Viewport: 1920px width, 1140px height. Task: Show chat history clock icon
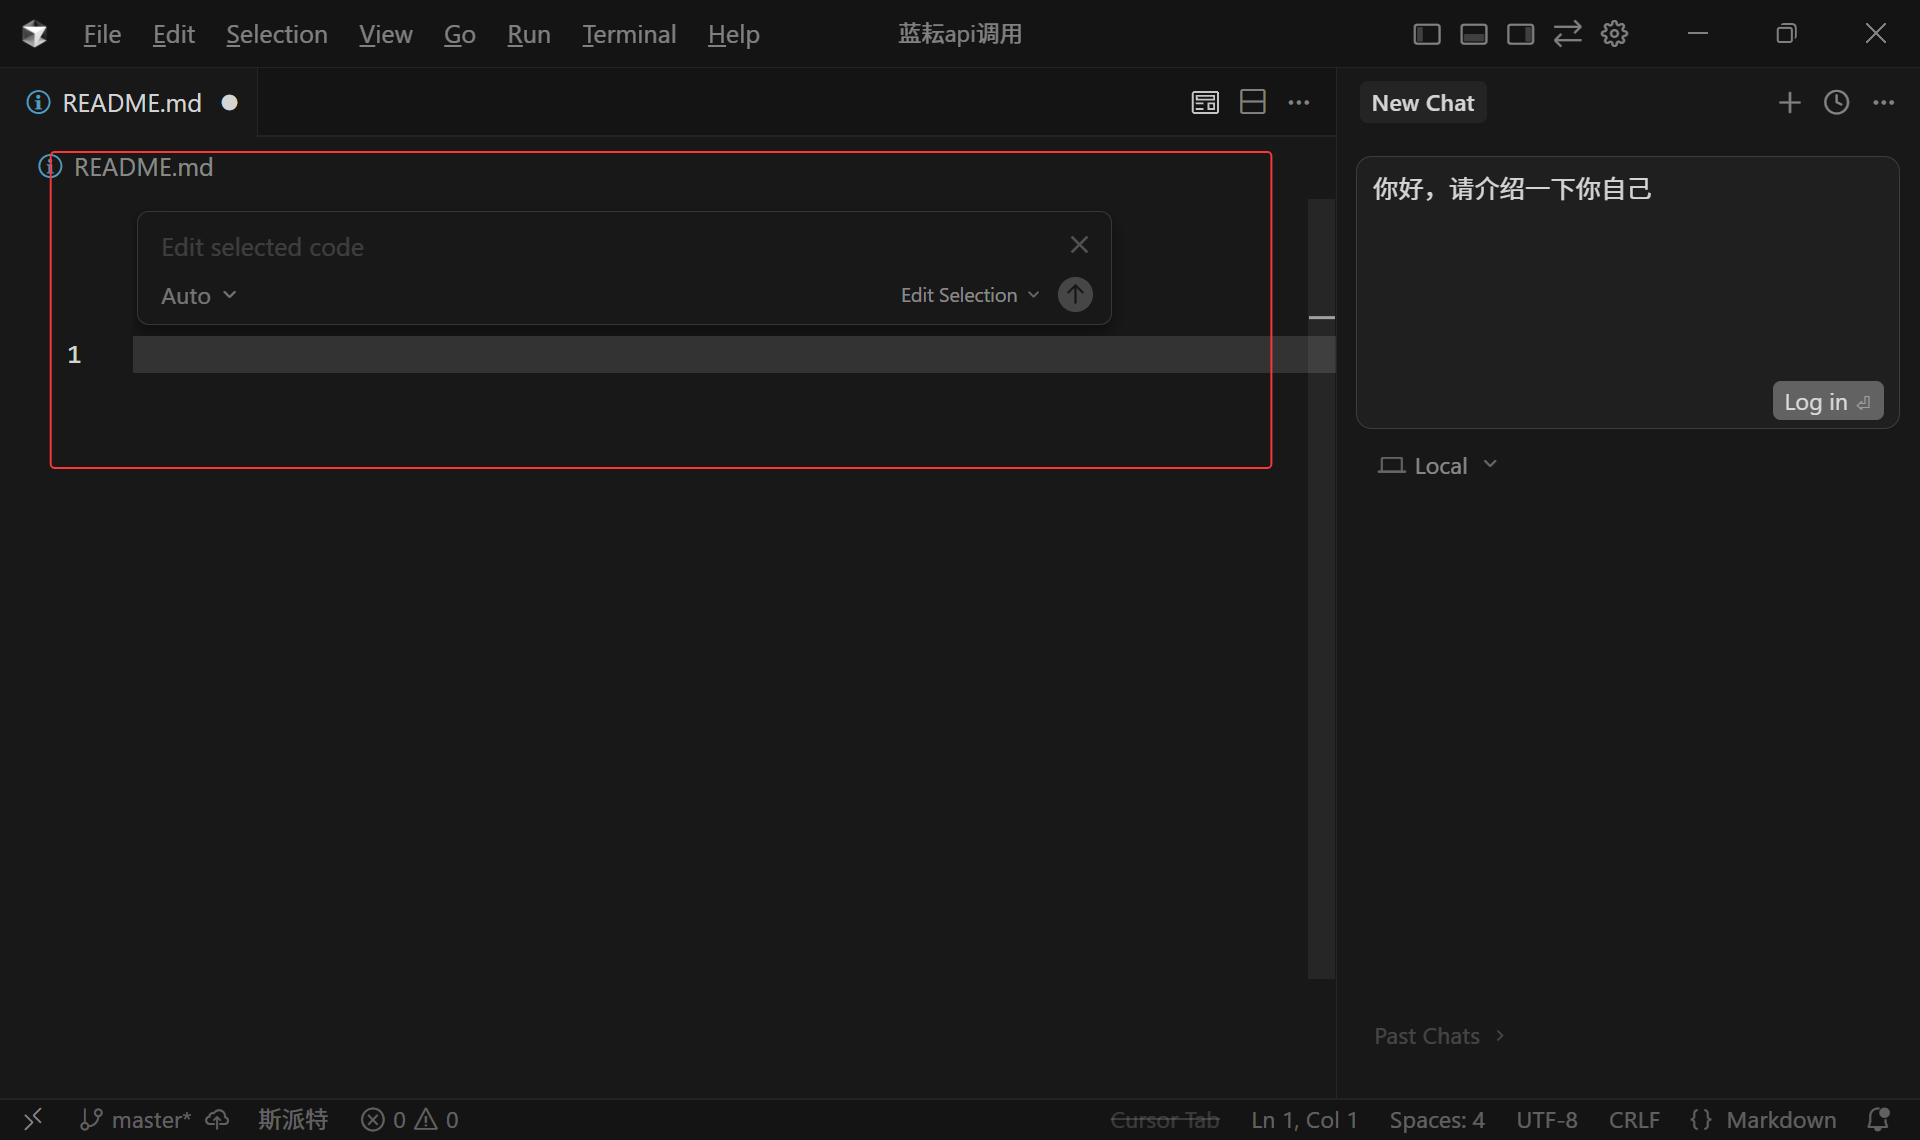[1836, 102]
